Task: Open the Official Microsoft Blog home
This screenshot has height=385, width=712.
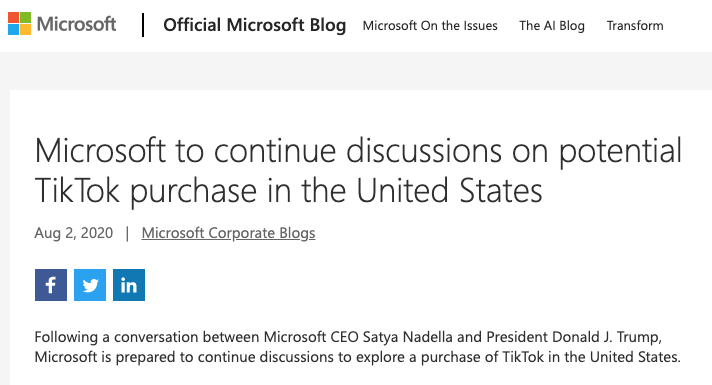Action: pos(255,25)
